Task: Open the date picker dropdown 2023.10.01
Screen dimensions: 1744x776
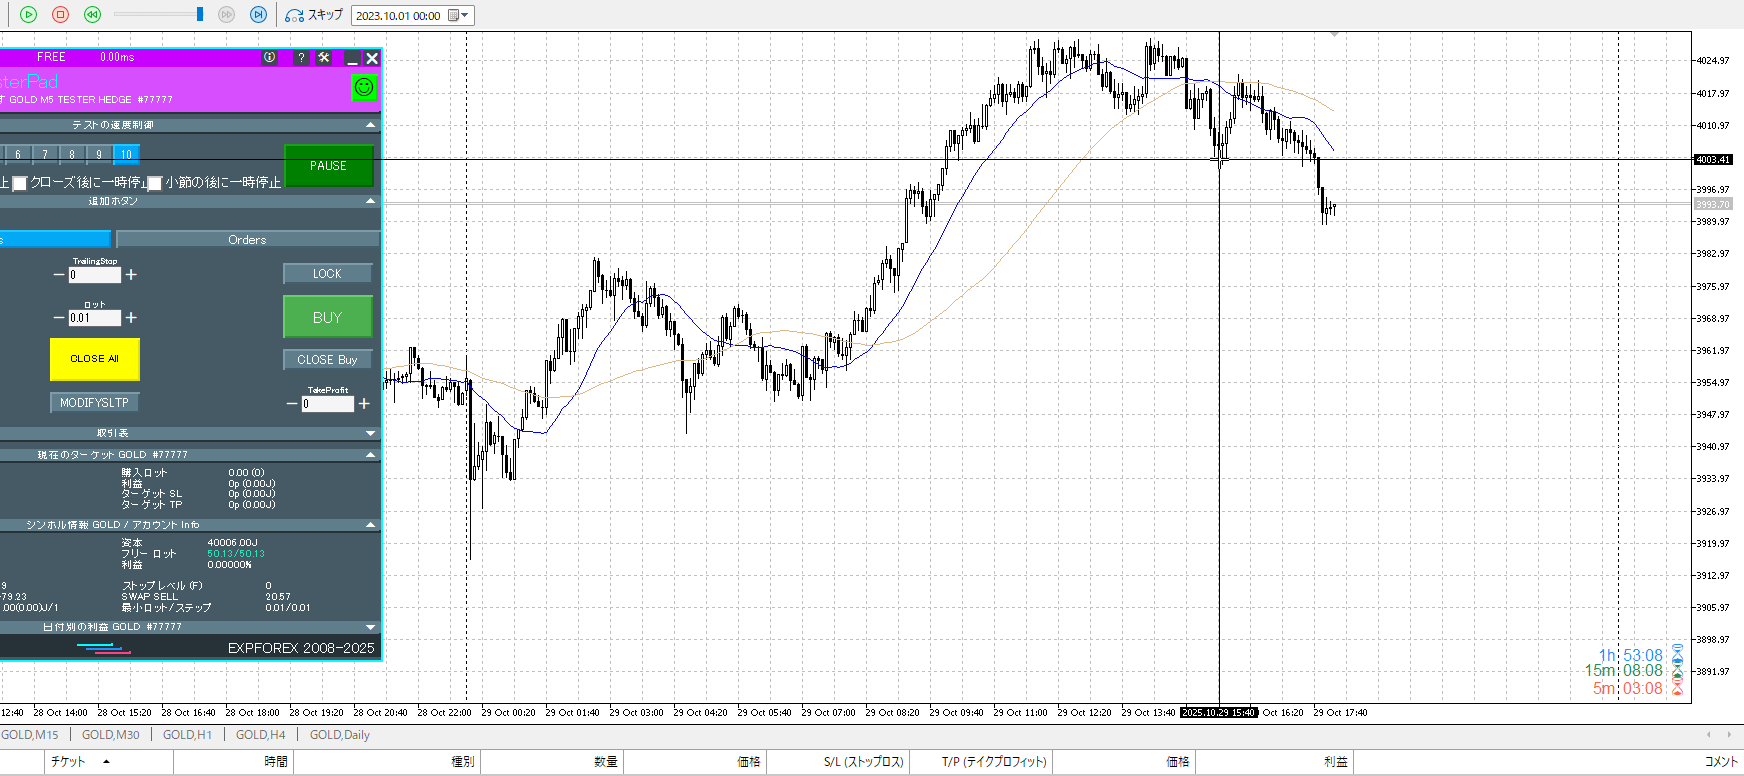Action: click(465, 15)
